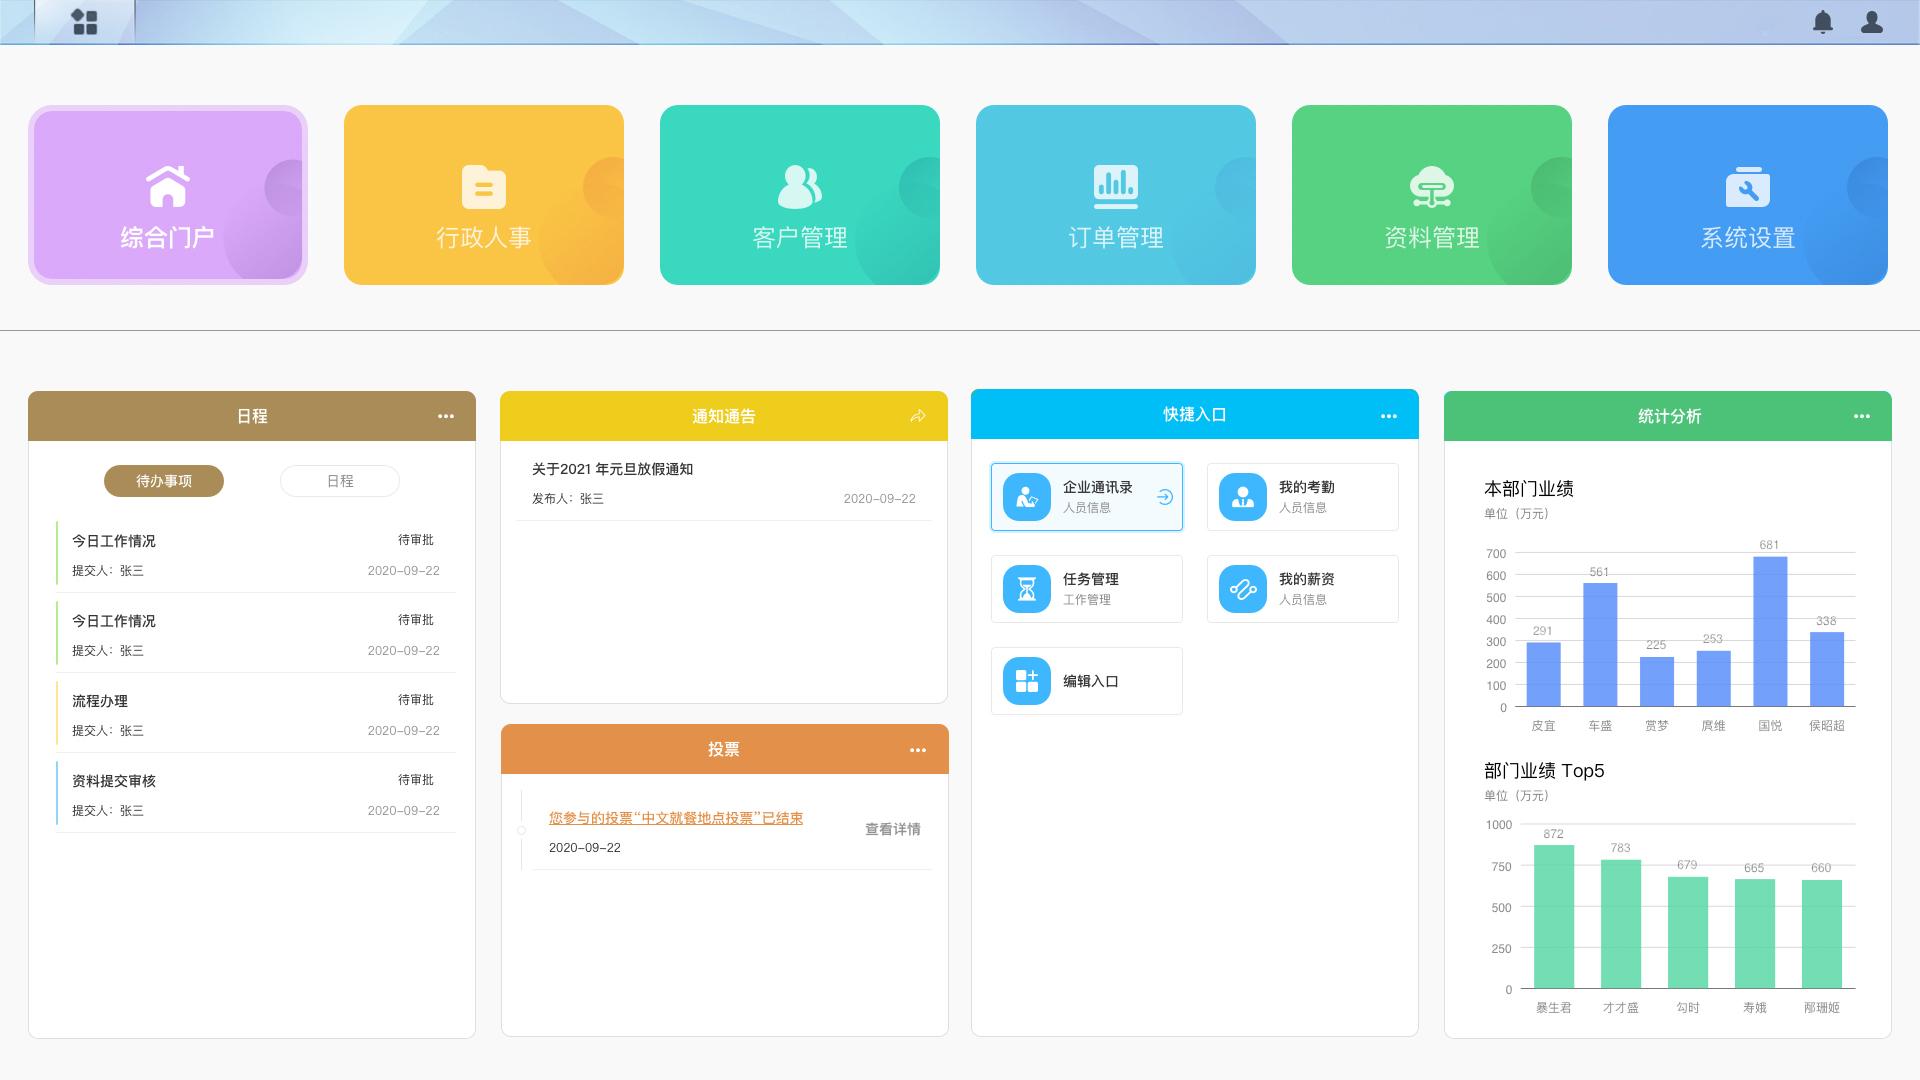This screenshot has width=1920, height=1080.
Task: Open 日程 panel more options dots
Action: (446, 416)
